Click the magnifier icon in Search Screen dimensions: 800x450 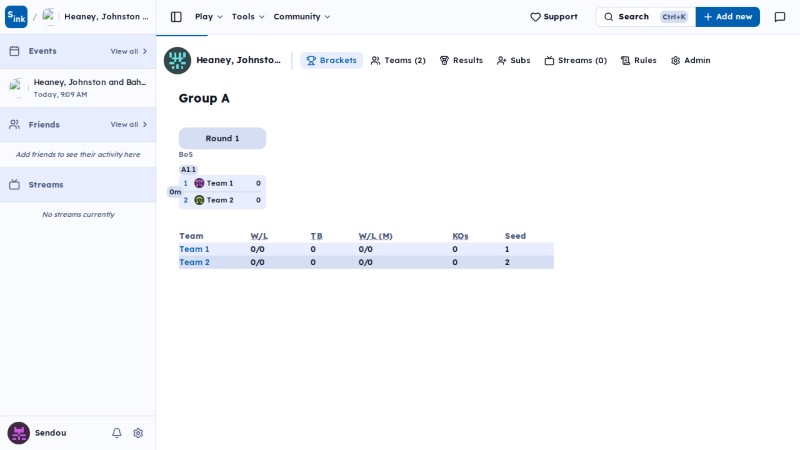point(609,17)
